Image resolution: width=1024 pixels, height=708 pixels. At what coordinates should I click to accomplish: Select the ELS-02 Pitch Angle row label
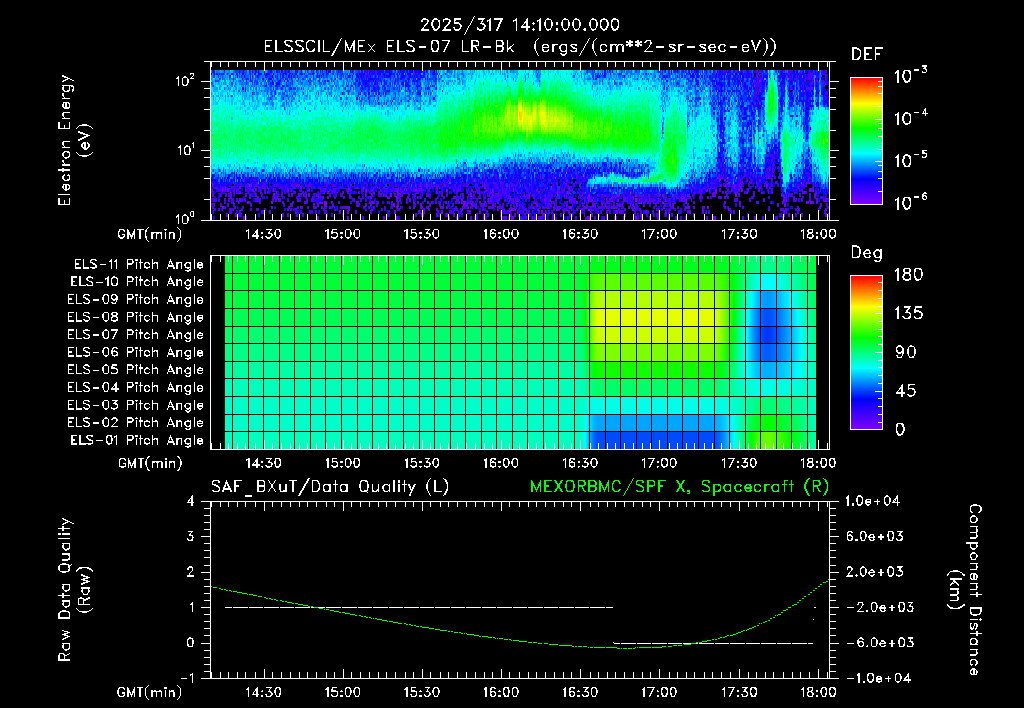[136, 423]
